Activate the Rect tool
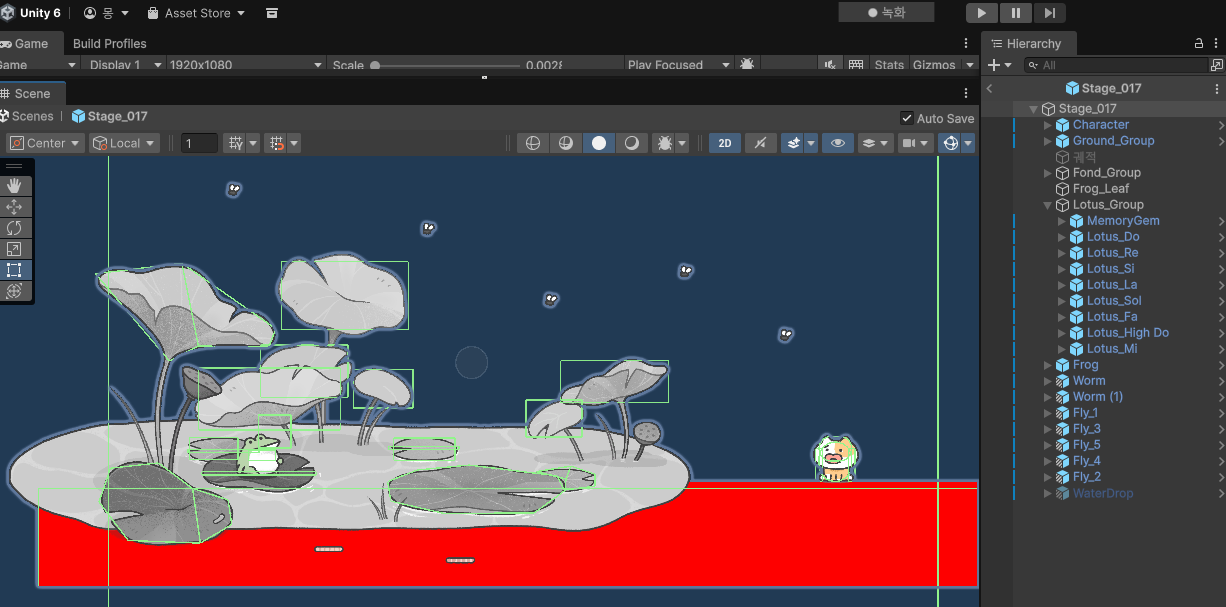 [14, 270]
